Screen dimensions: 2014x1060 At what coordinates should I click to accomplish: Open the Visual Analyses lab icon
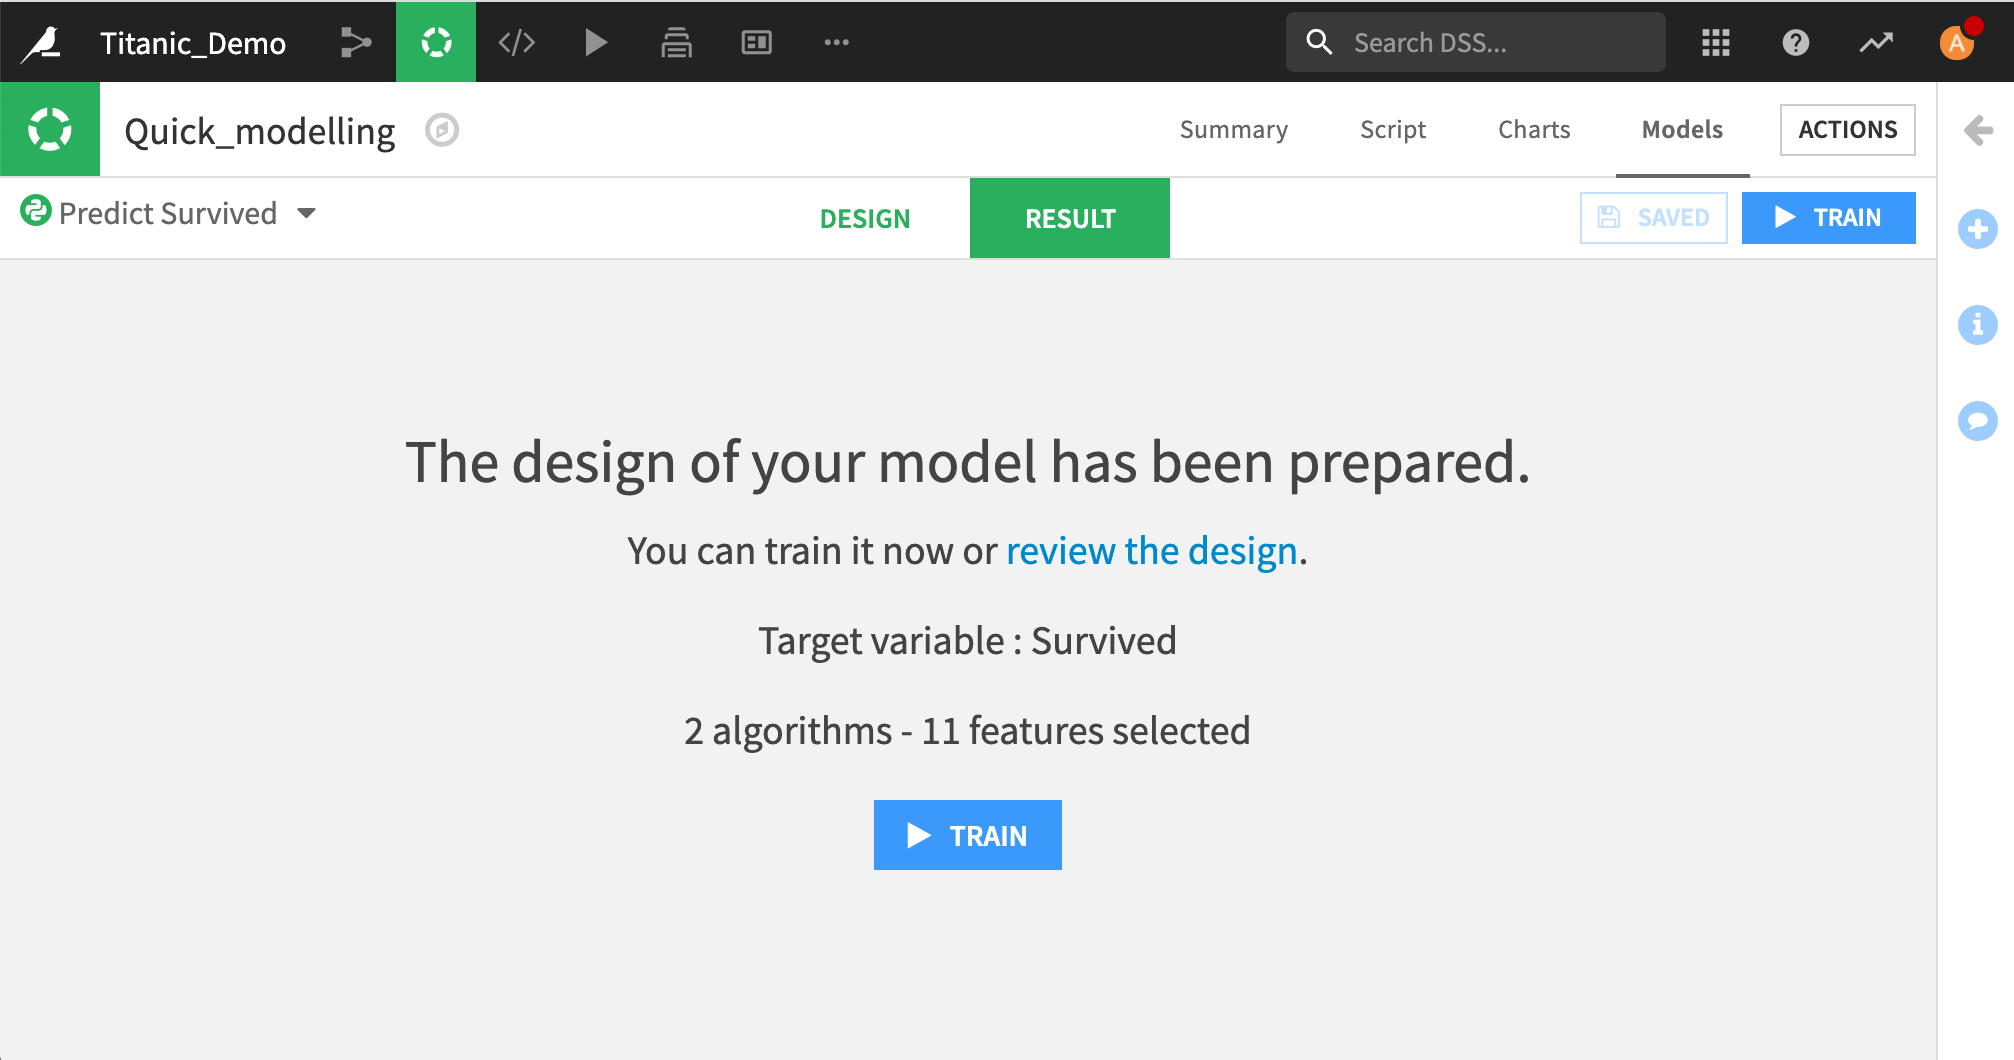coord(436,42)
